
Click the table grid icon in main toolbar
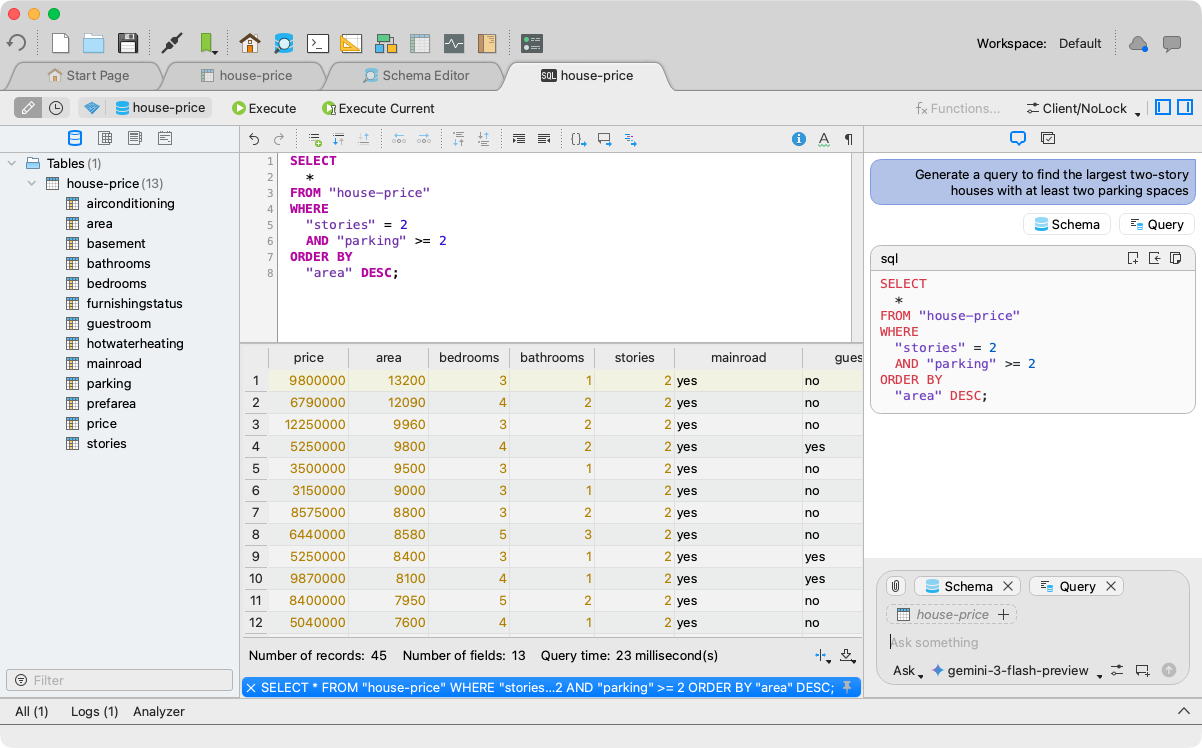(x=420, y=43)
